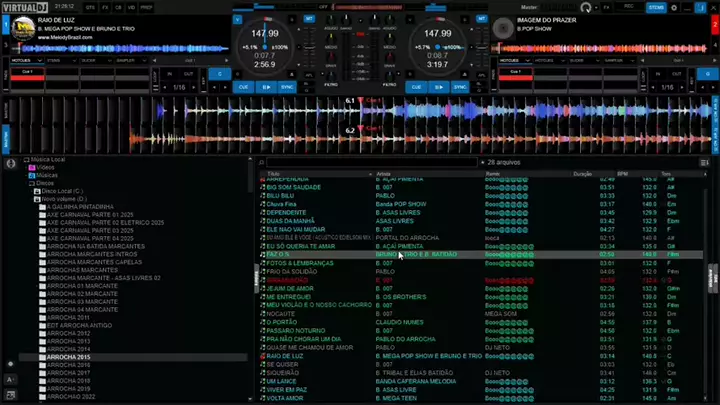Click the right deck eject icon

pos(464,74)
